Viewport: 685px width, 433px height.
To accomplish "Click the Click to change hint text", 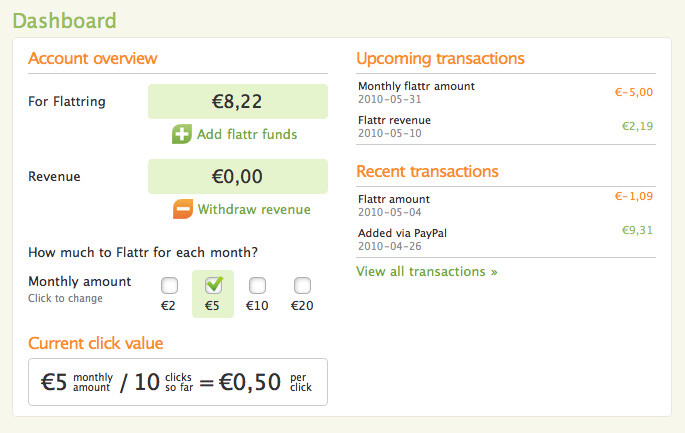I will (66, 298).
